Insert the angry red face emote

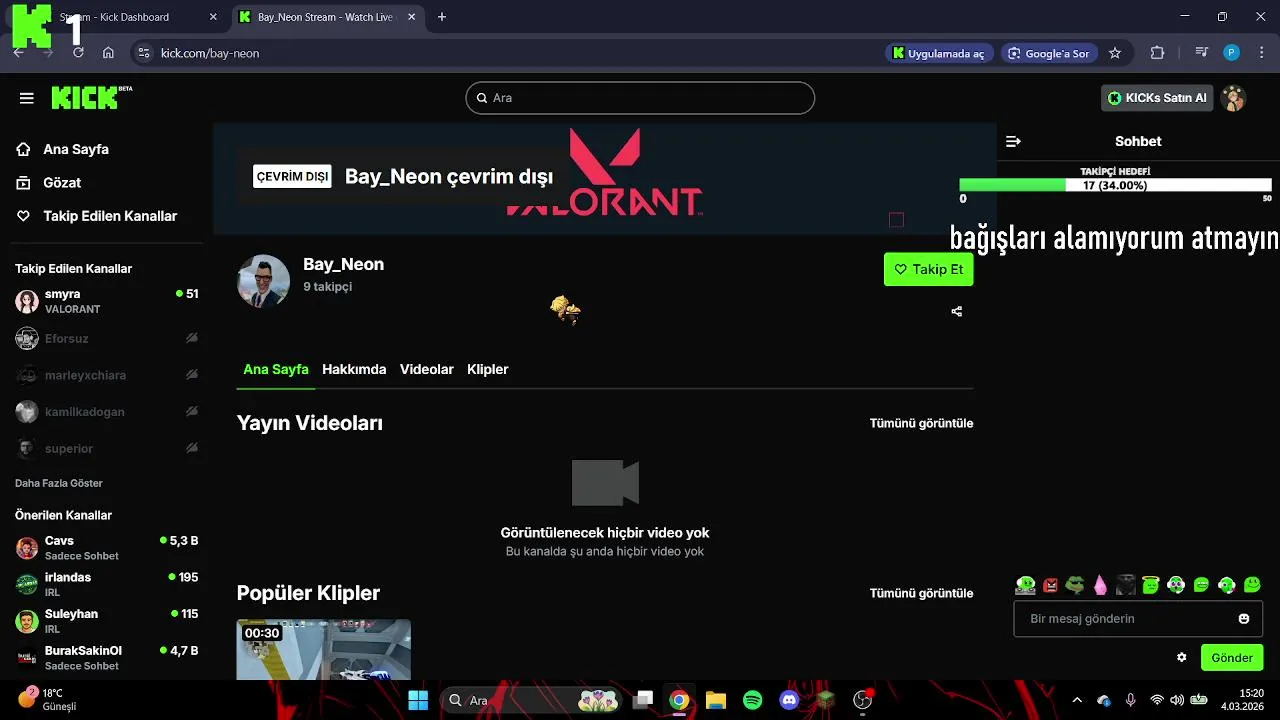coord(1050,585)
